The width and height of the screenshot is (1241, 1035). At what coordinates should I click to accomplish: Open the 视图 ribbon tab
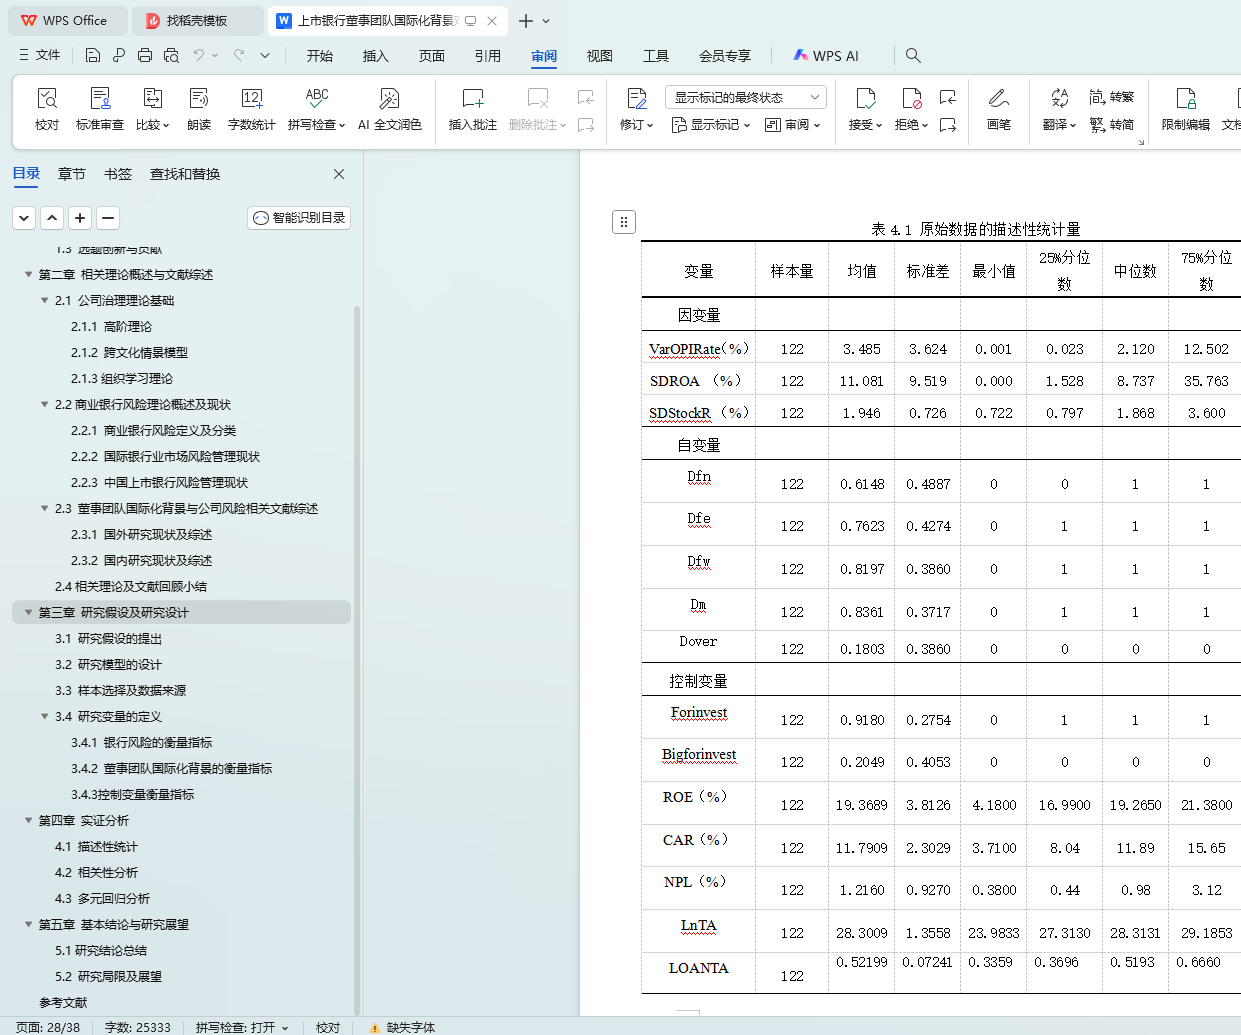600,56
